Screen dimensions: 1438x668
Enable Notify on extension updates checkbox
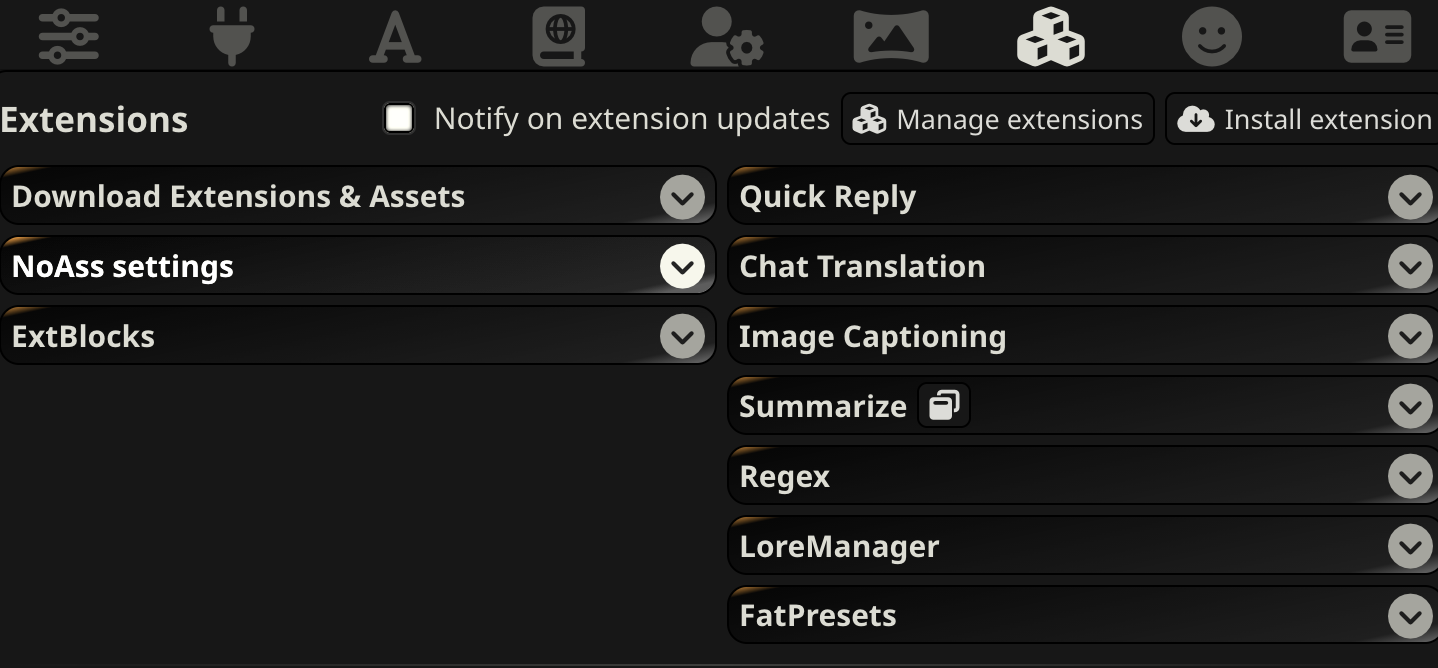pyautogui.click(x=399, y=119)
